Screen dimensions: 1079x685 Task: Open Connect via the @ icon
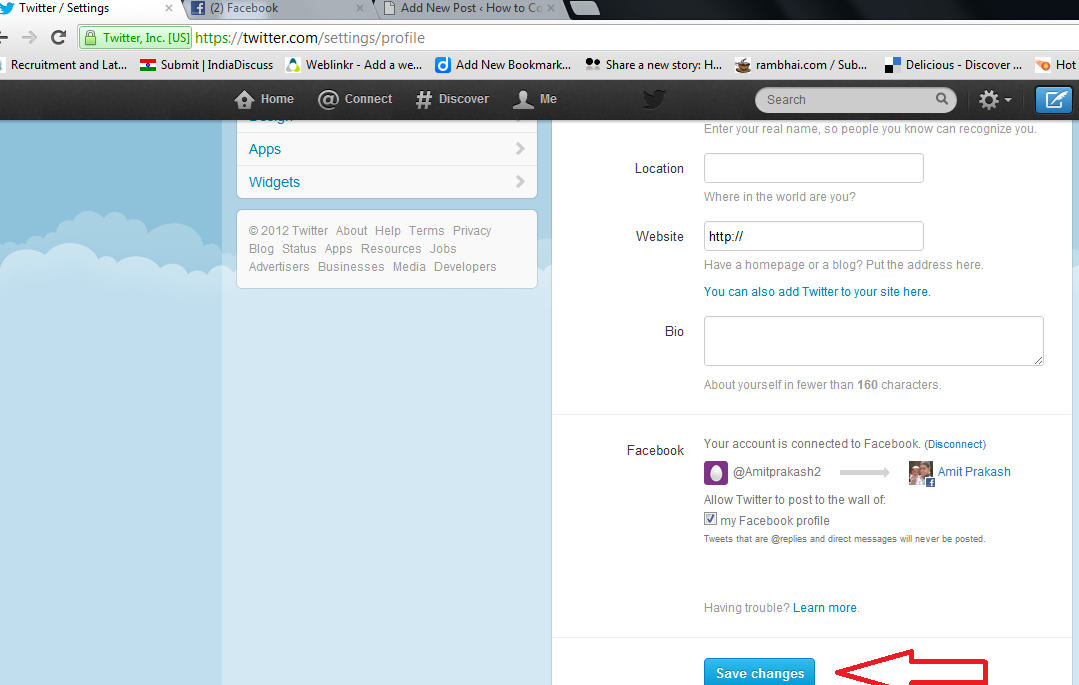(x=328, y=100)
